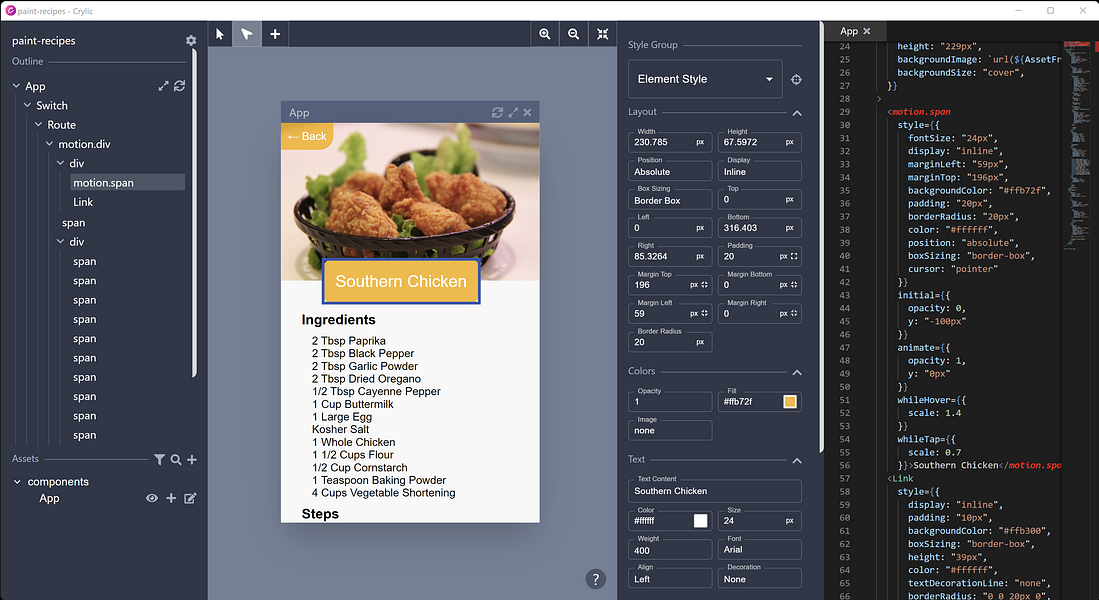Viewport: 1099px width, 600px height.
Task: Click the code minimap
Action: [1077, 146]
